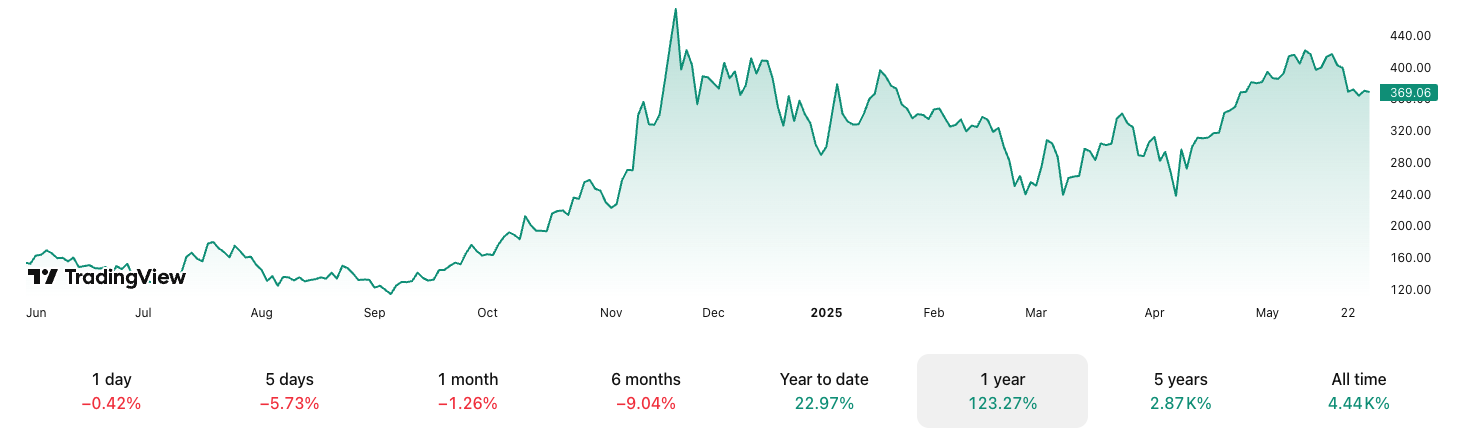Switch to 5 days range
Screen dimensions: 1461x436
[289, 391]
